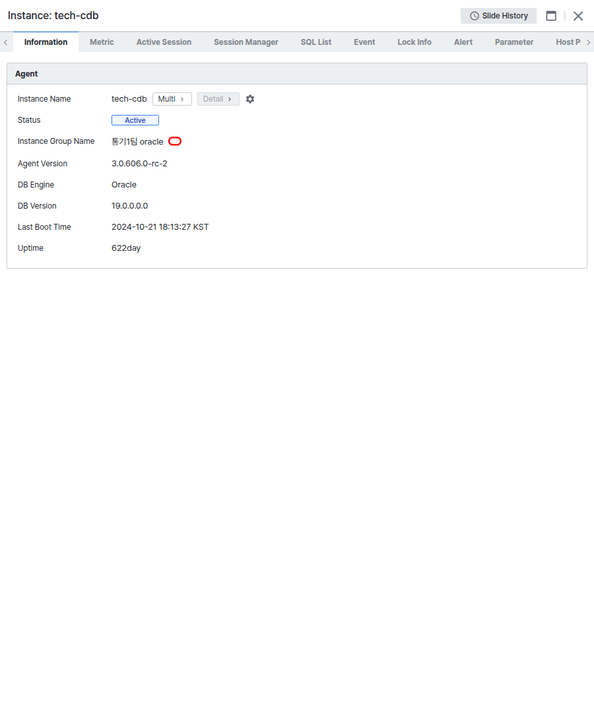
Task: Open the Event tab
Action: tap(364, 42)
